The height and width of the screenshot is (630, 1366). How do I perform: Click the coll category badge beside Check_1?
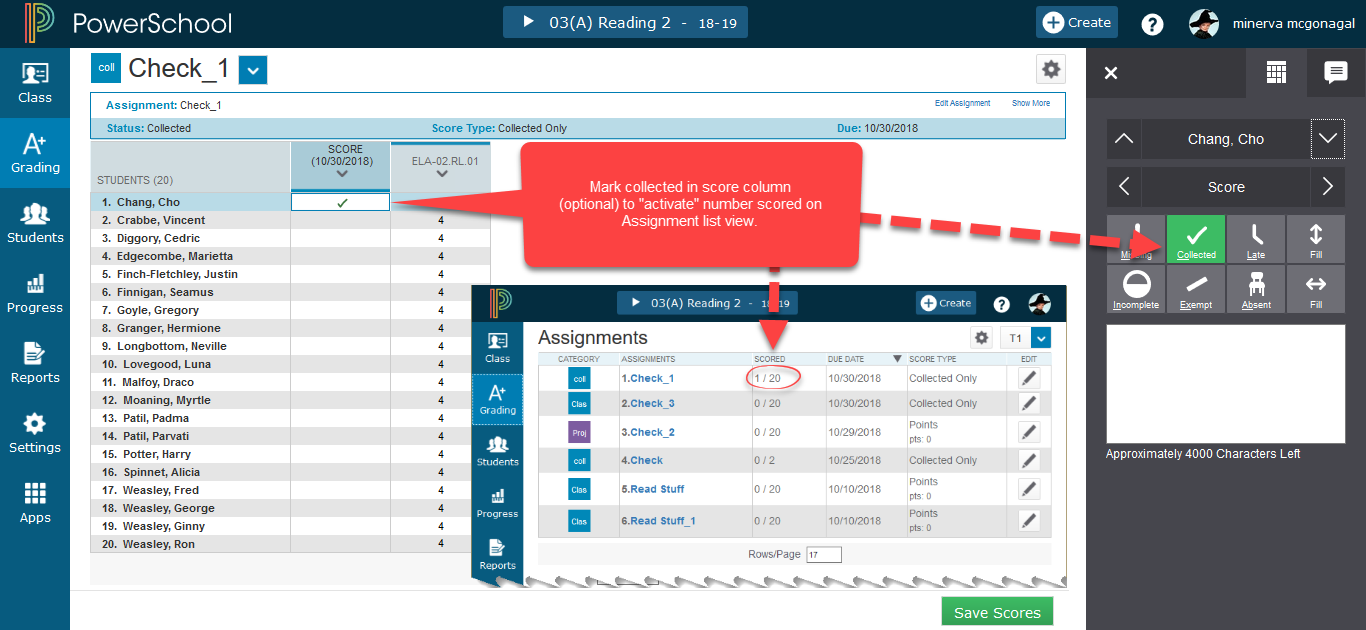(x=106, y=68)
